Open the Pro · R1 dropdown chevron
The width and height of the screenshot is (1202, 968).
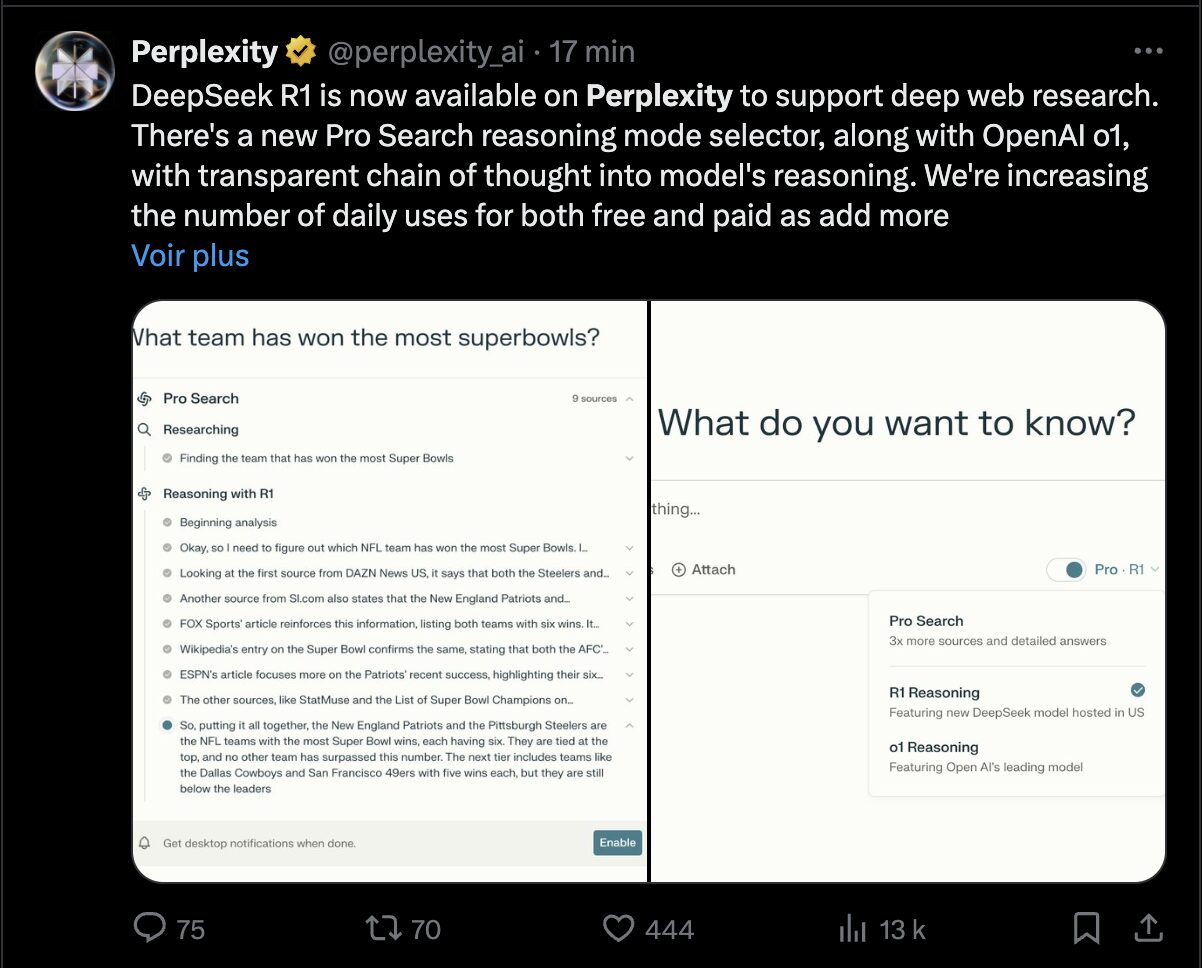(x=1155, y=569)
